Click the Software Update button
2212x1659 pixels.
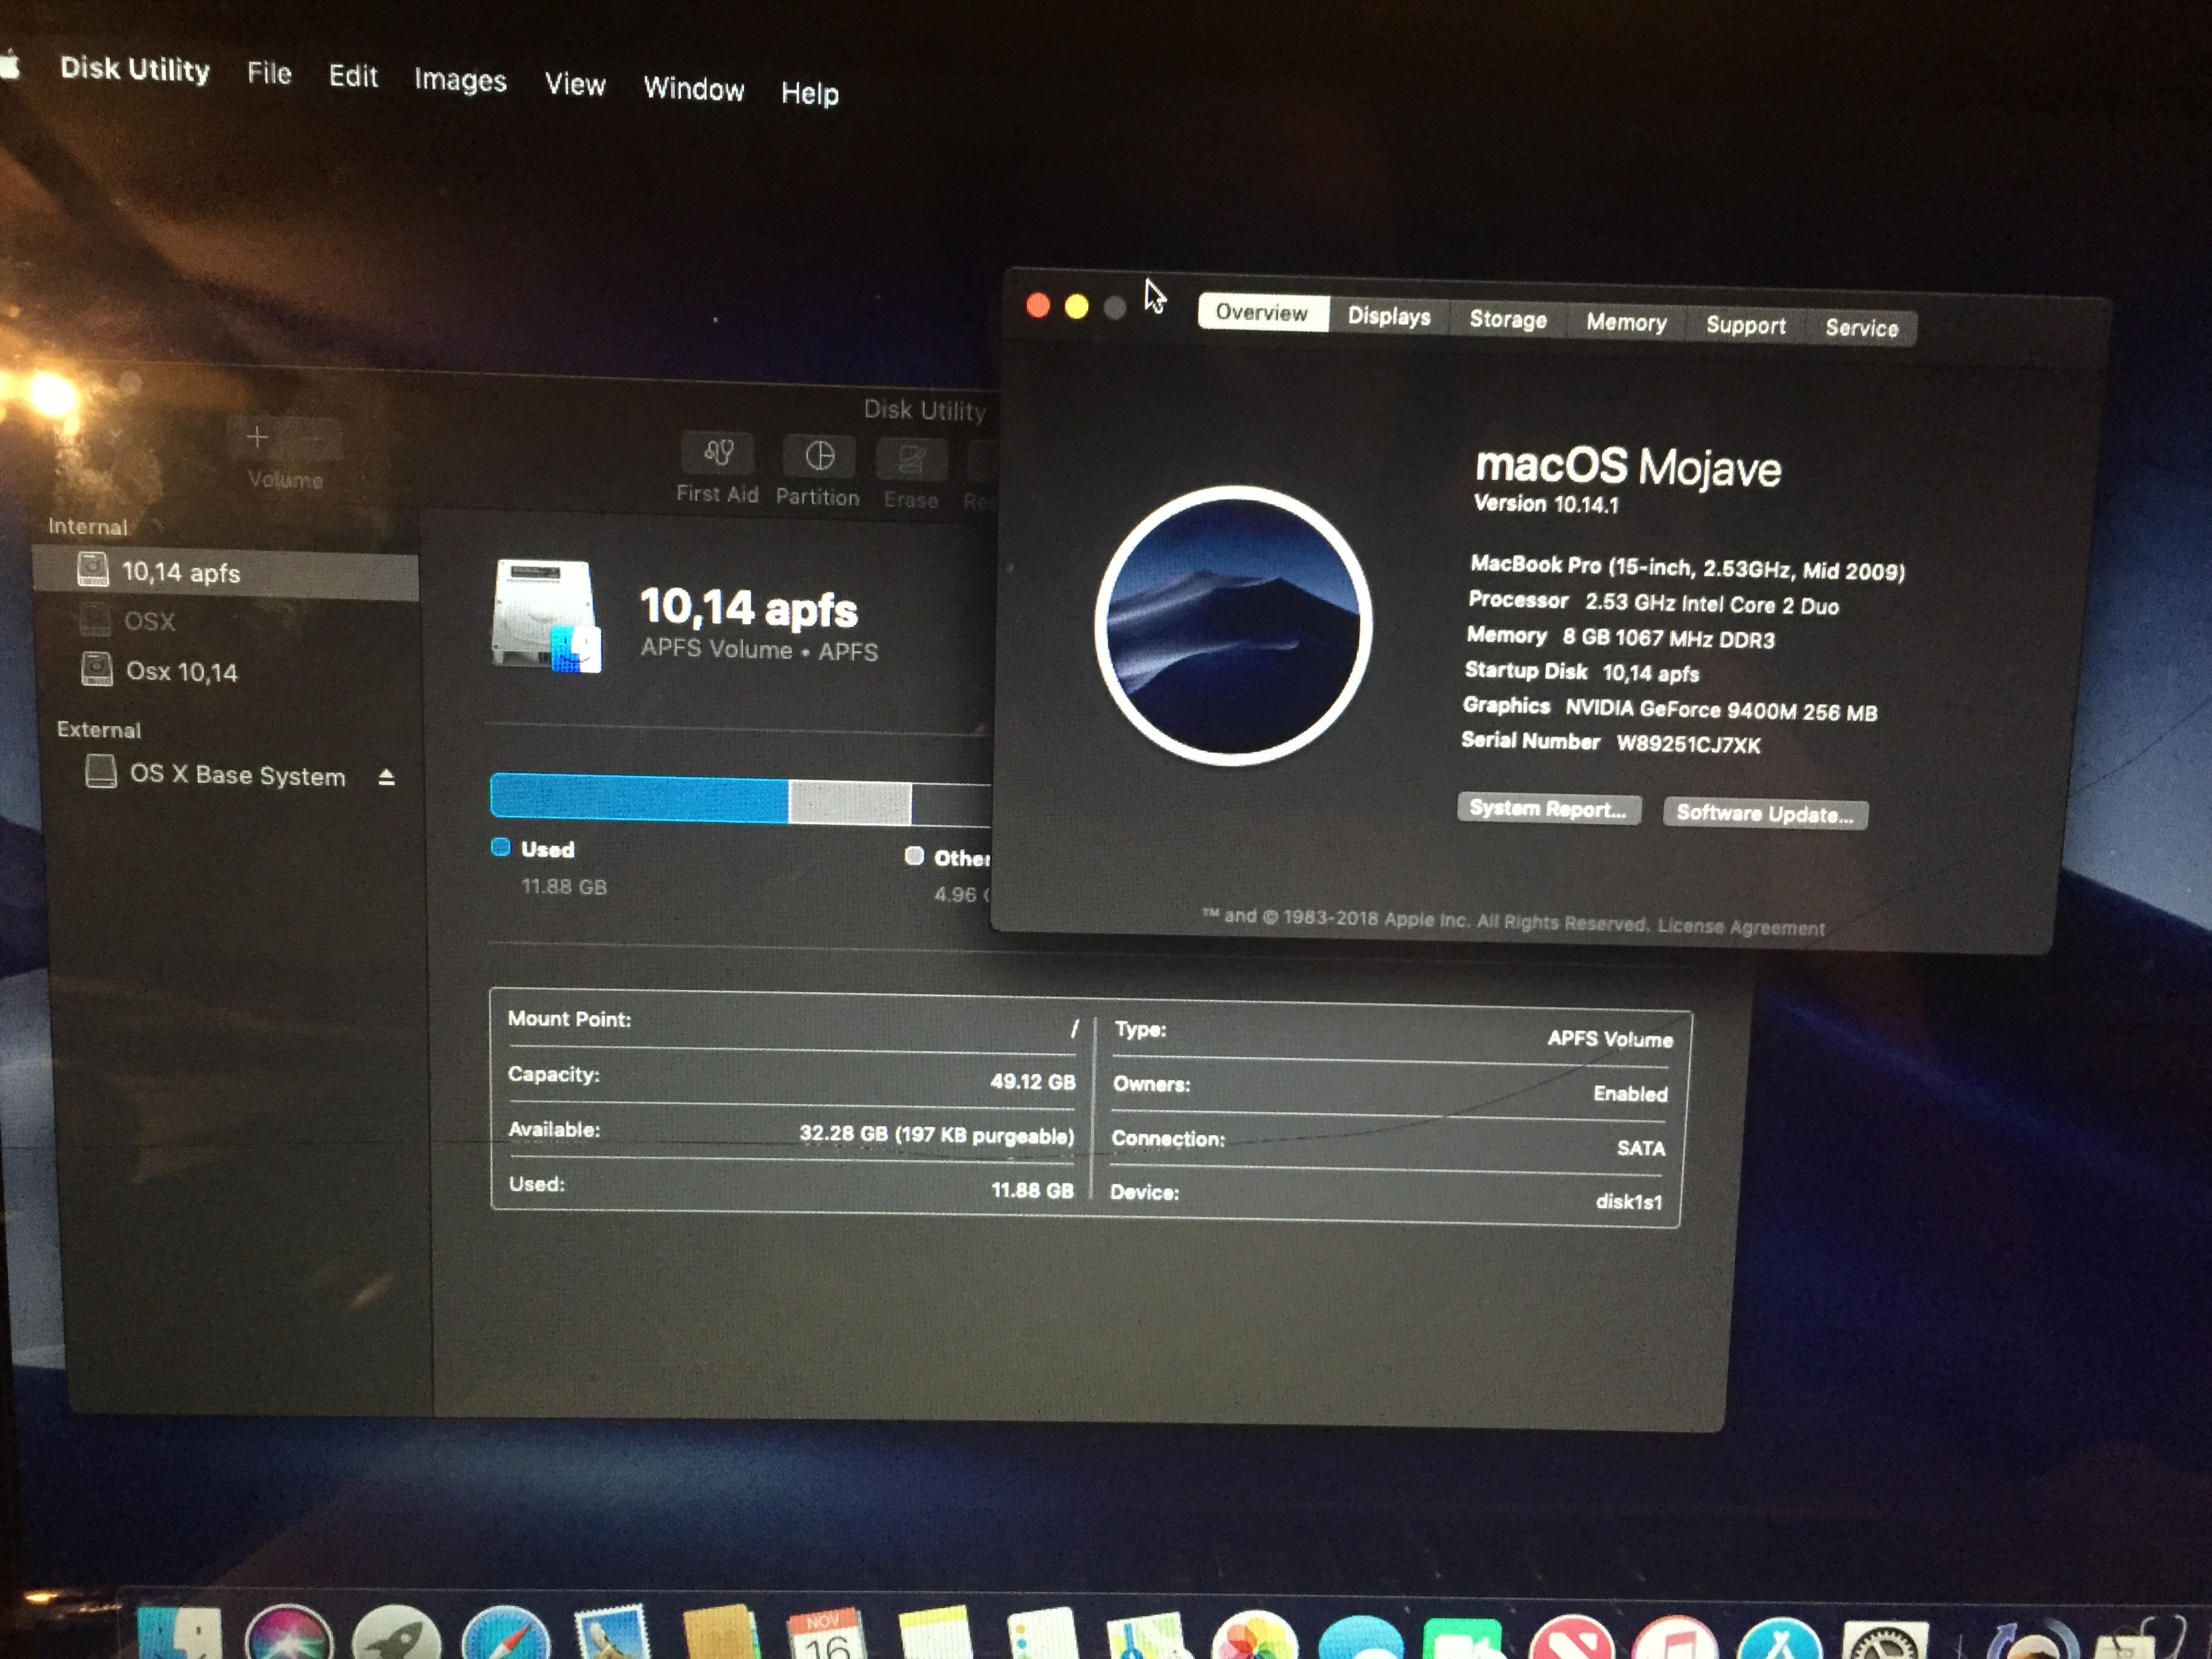pyautogui.click(x=1764, y=813)
